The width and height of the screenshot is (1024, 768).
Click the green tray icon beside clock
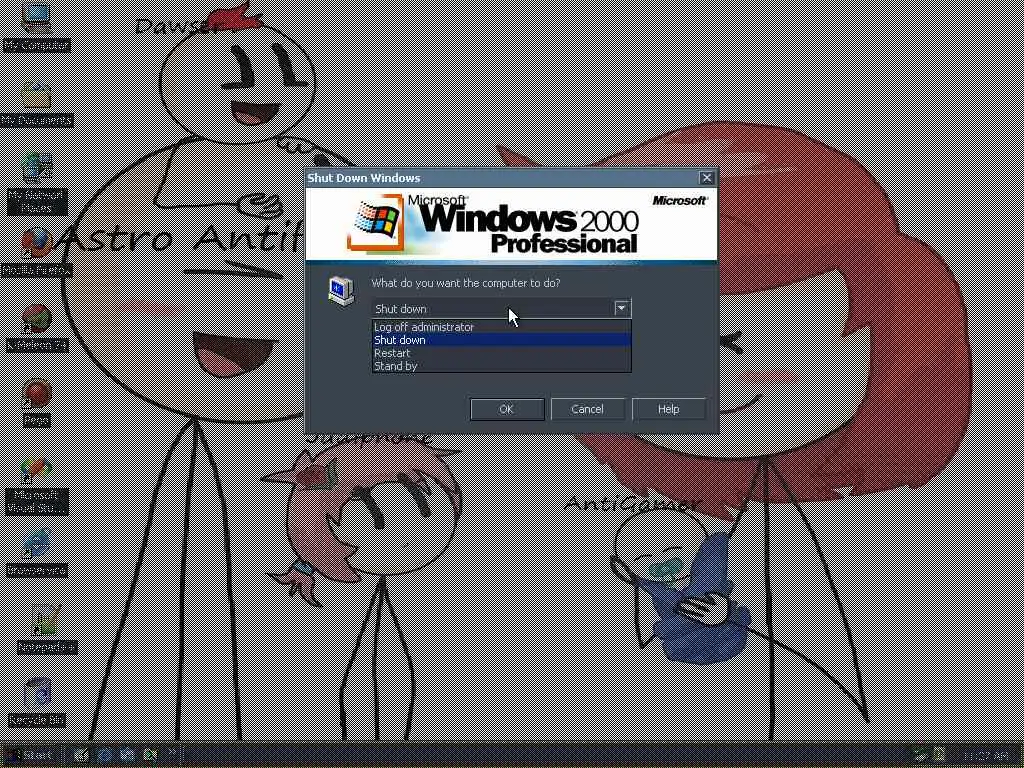[x=939, y=756]
